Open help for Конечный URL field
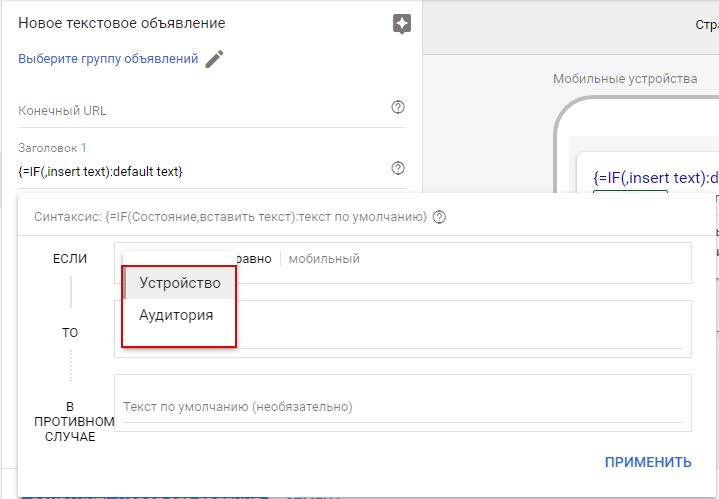Viewport: 719px width, 499px height. click(398, 107)
